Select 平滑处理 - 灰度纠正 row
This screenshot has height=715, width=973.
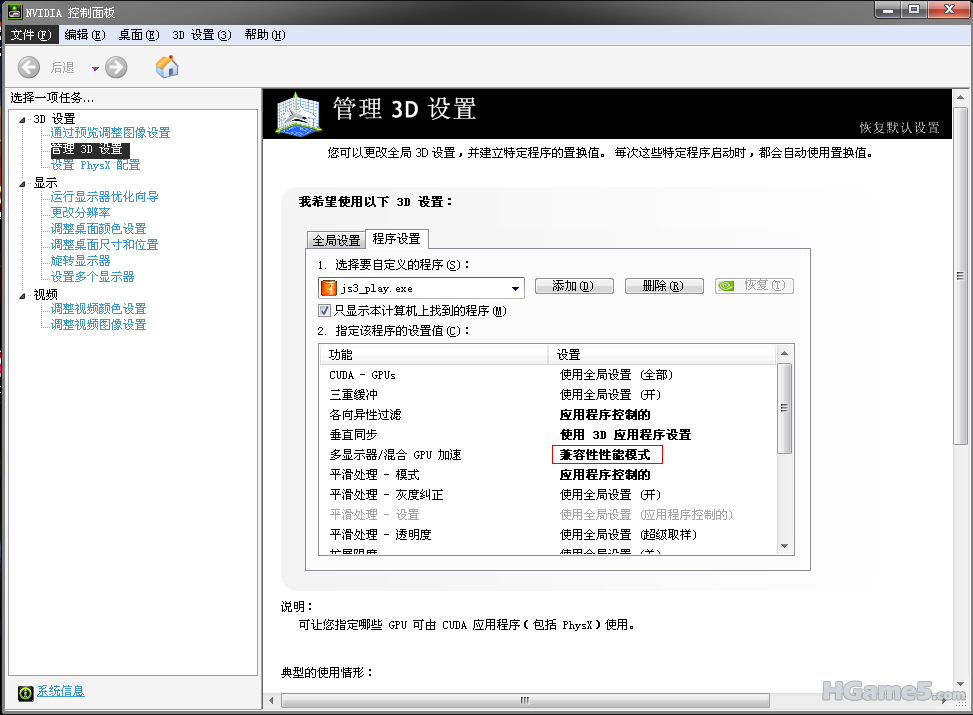pos(547,495)
